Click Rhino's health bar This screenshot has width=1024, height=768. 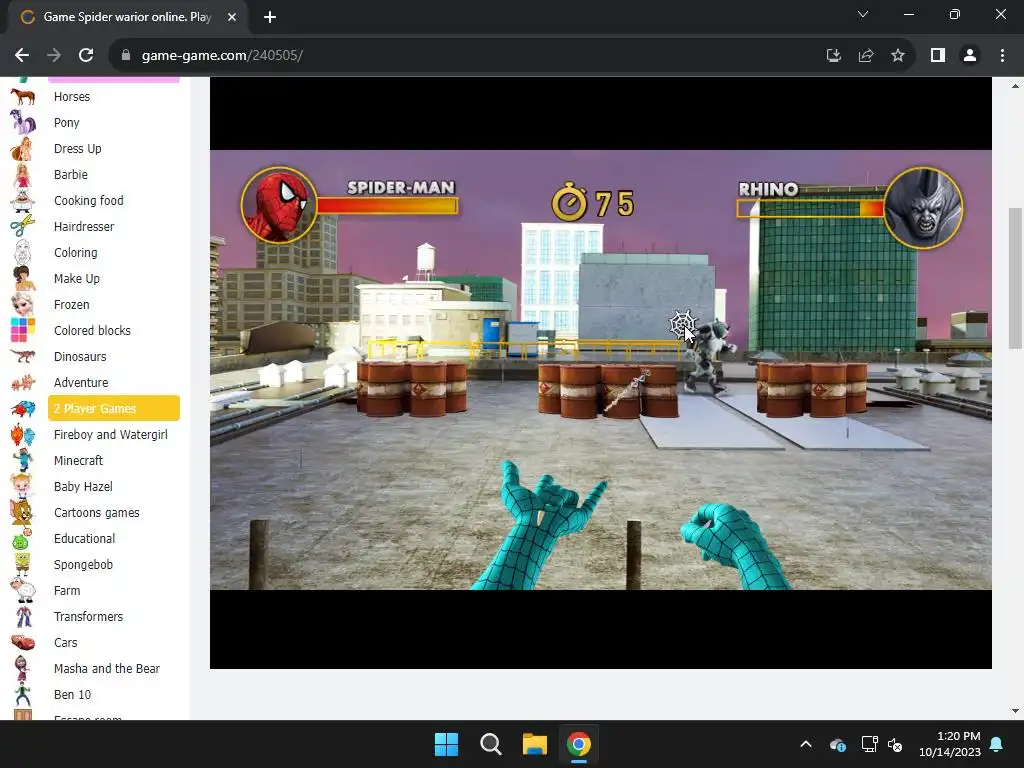pos(810,209)
